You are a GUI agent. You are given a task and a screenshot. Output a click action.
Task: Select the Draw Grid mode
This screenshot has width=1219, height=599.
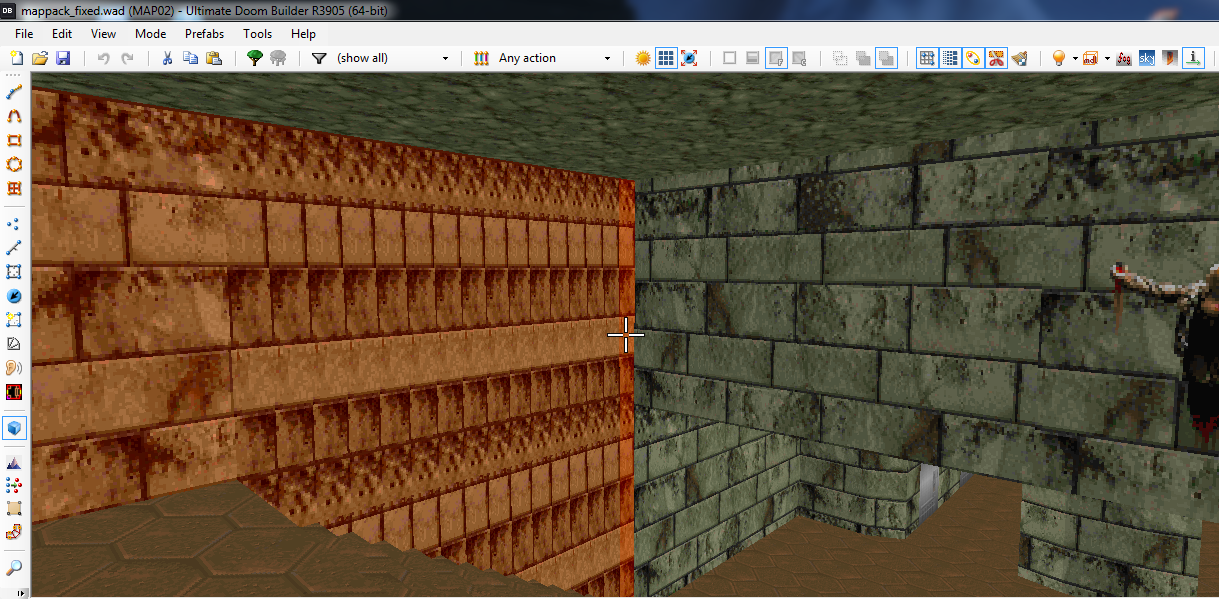pyautogui.click(x=15, y=187)
